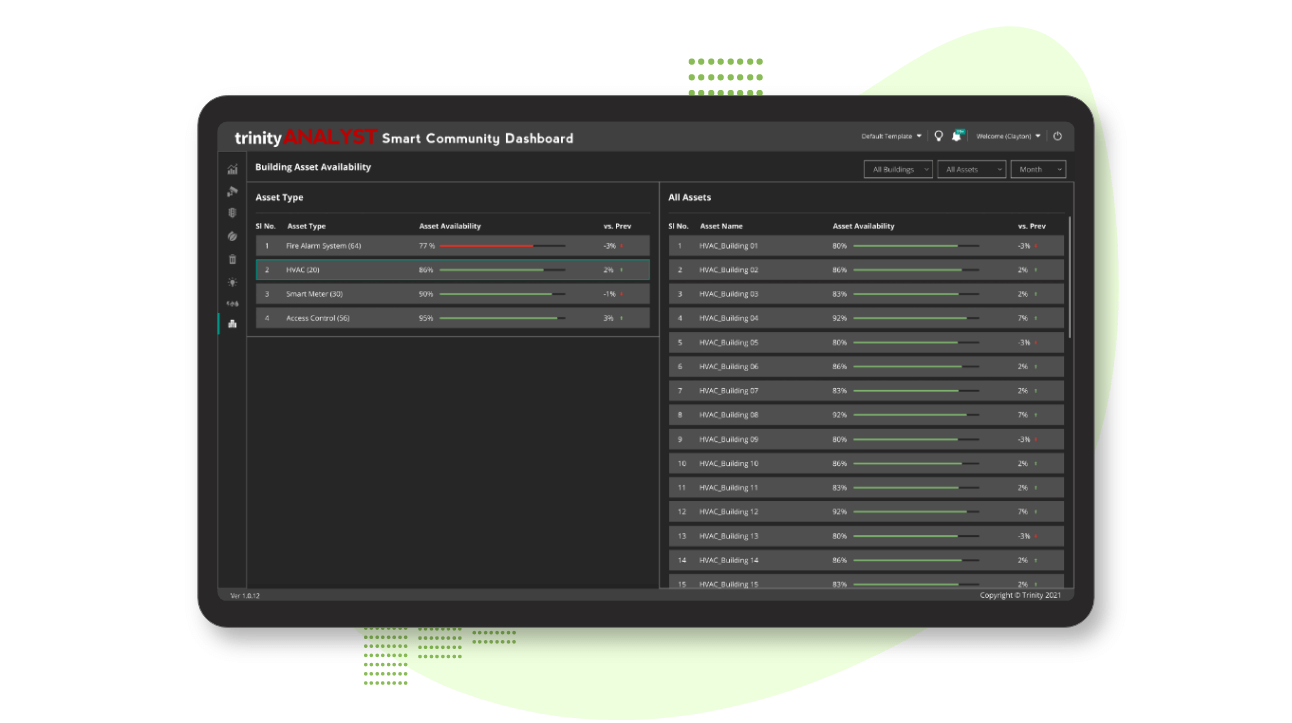
Task: Open the building assets sidebar icon
Action: click(232, 323)
